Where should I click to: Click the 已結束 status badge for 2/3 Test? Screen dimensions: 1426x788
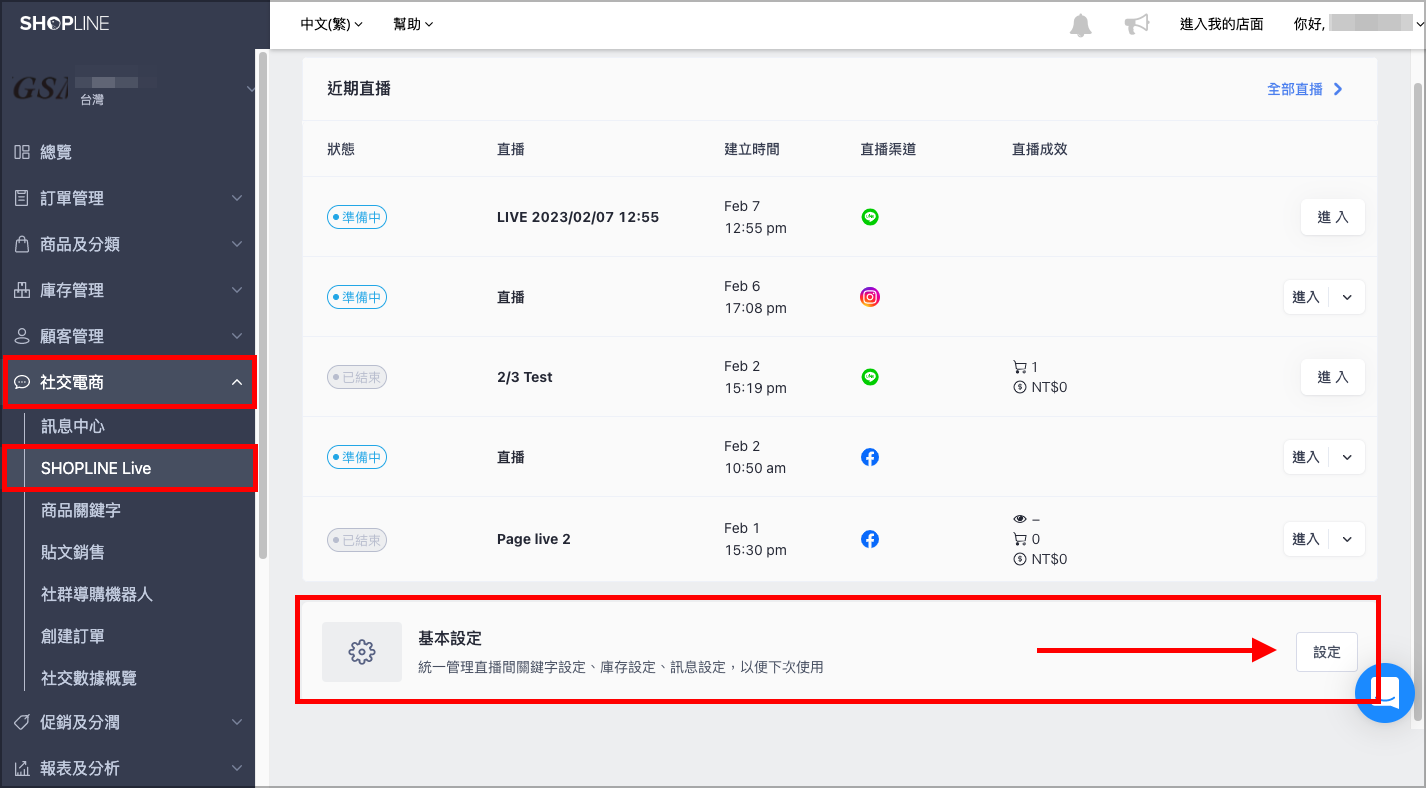pos(357,377)
